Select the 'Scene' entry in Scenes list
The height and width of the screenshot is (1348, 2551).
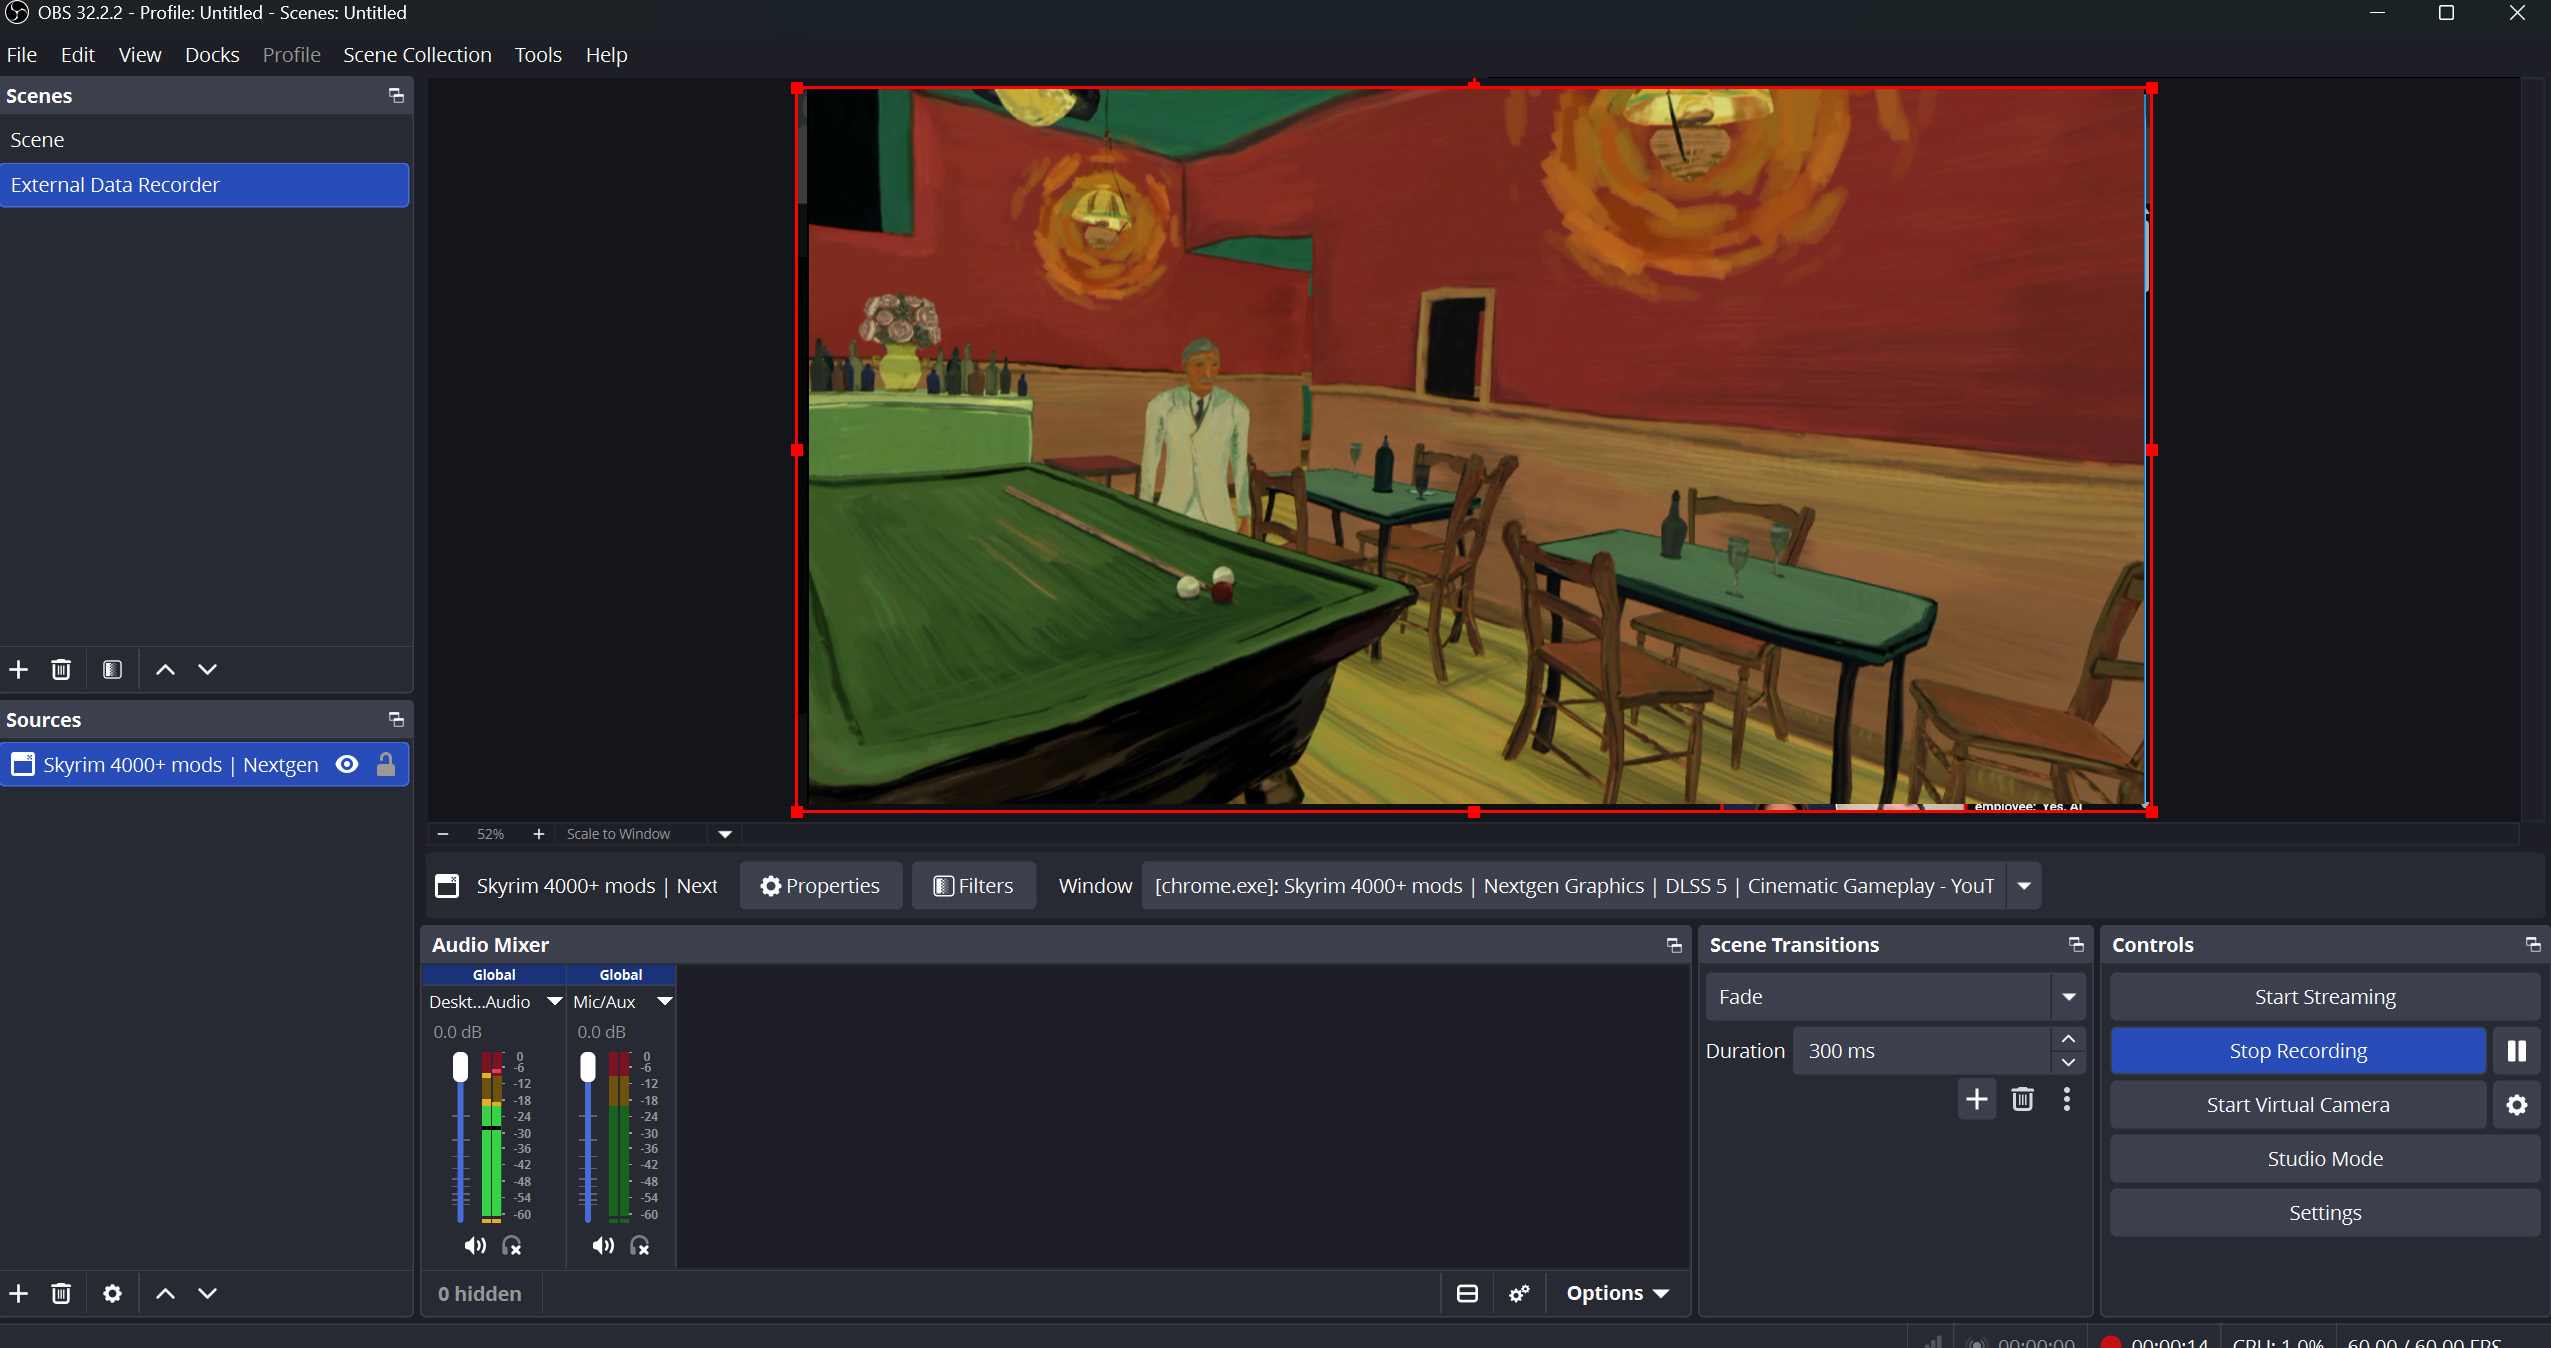(205, 140)
